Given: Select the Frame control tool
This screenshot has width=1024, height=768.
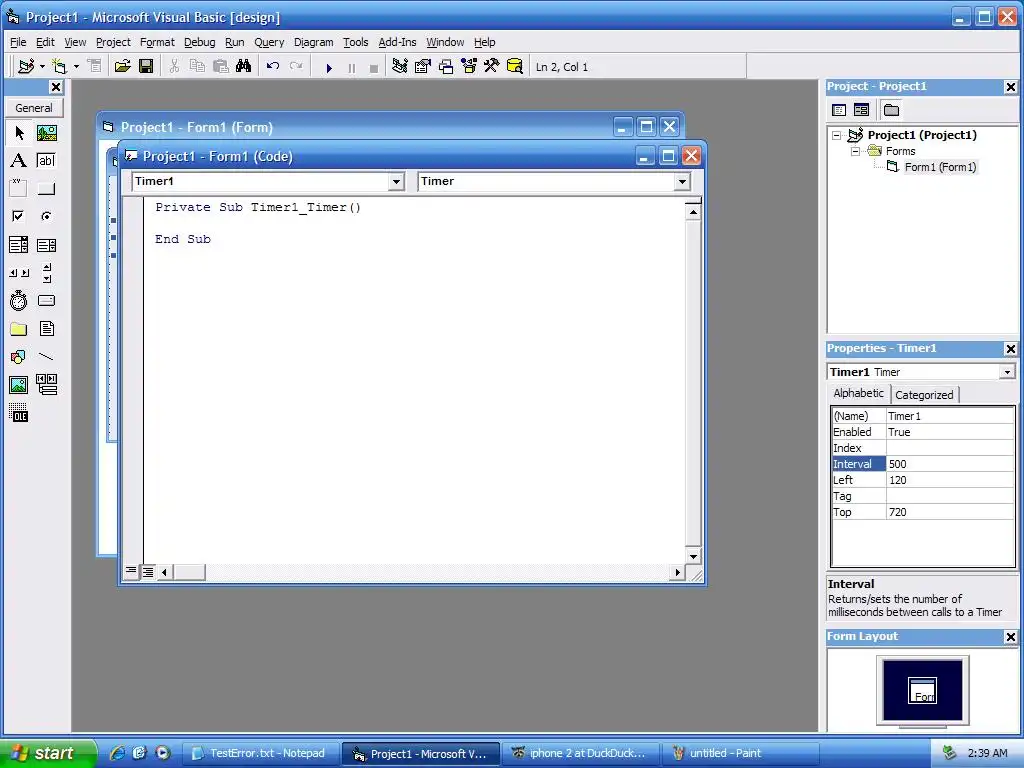Looking at the screenshot, I should [x=19, y=188].
